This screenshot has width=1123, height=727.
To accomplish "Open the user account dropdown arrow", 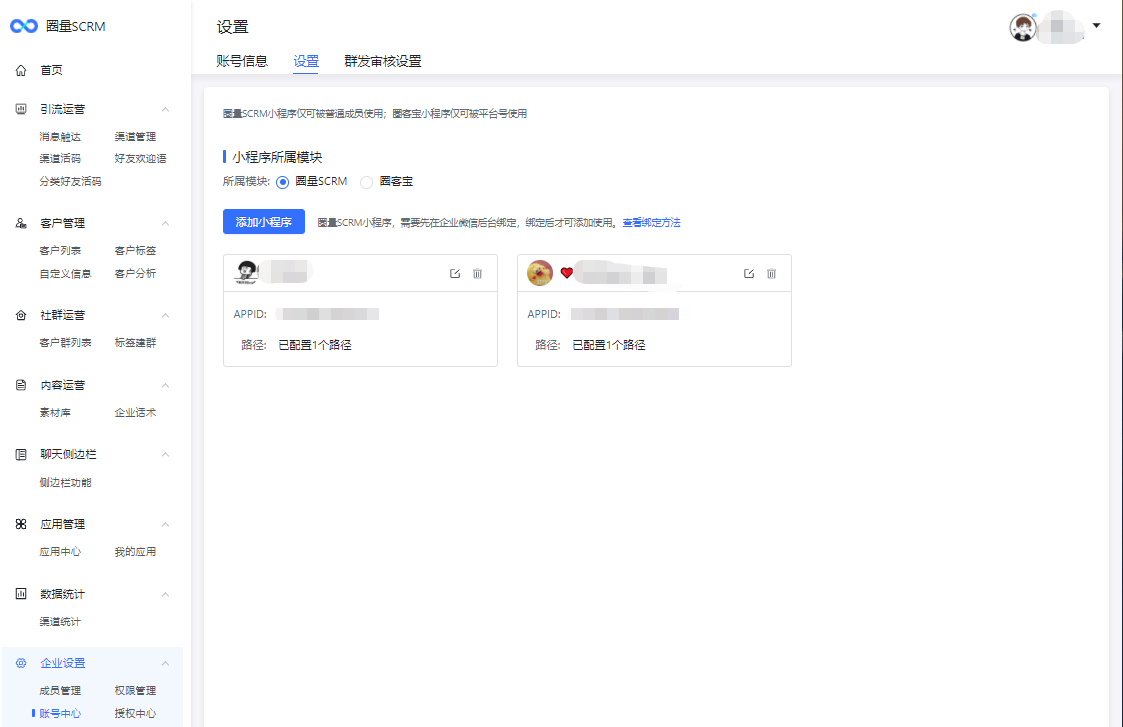I will pyautogui.click(x=1097, y=26).
